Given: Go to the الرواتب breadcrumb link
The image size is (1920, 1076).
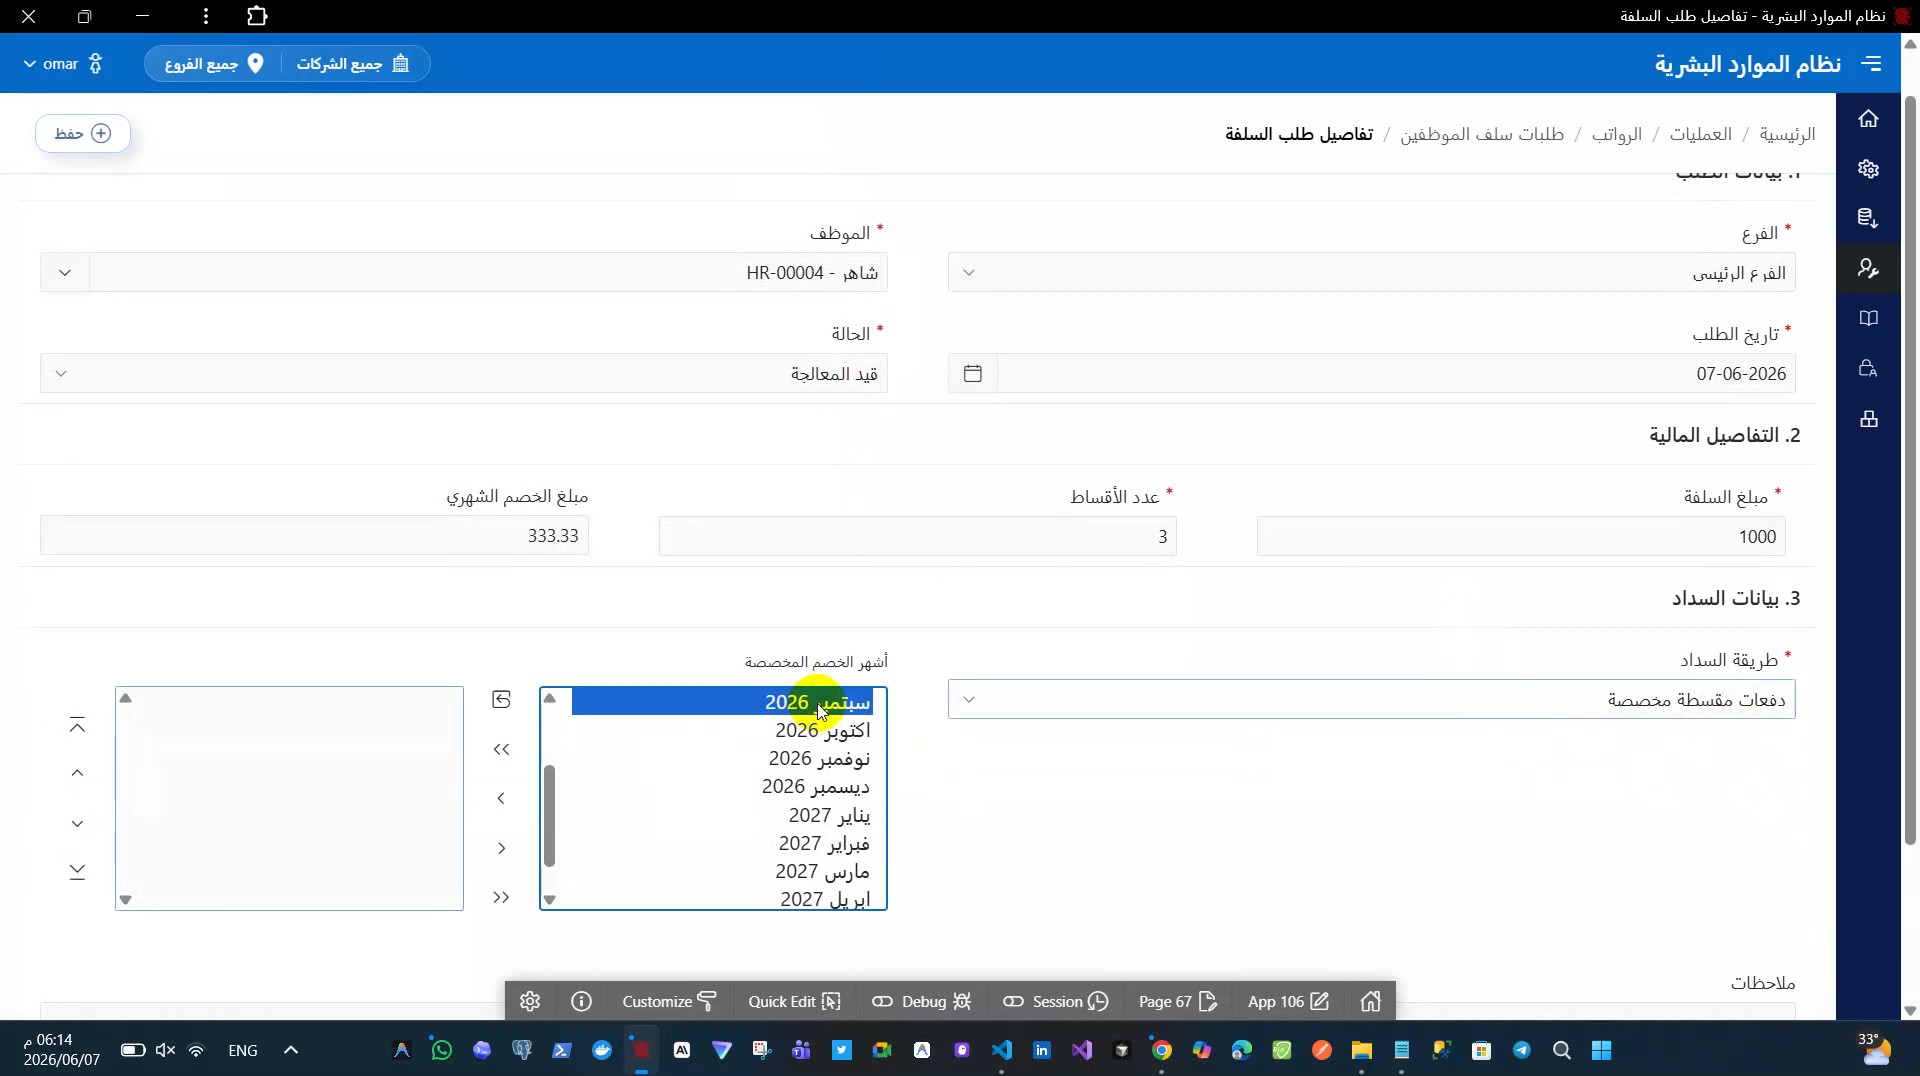Looking at the screenshot, I should coord(1617,134).
